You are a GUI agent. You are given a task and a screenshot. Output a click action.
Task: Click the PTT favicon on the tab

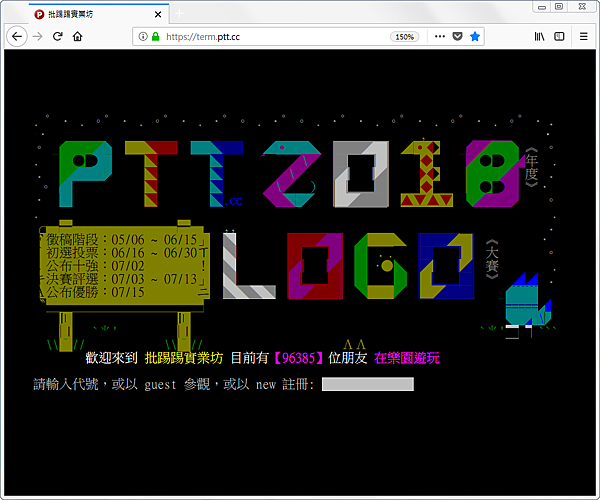point(39,15)
